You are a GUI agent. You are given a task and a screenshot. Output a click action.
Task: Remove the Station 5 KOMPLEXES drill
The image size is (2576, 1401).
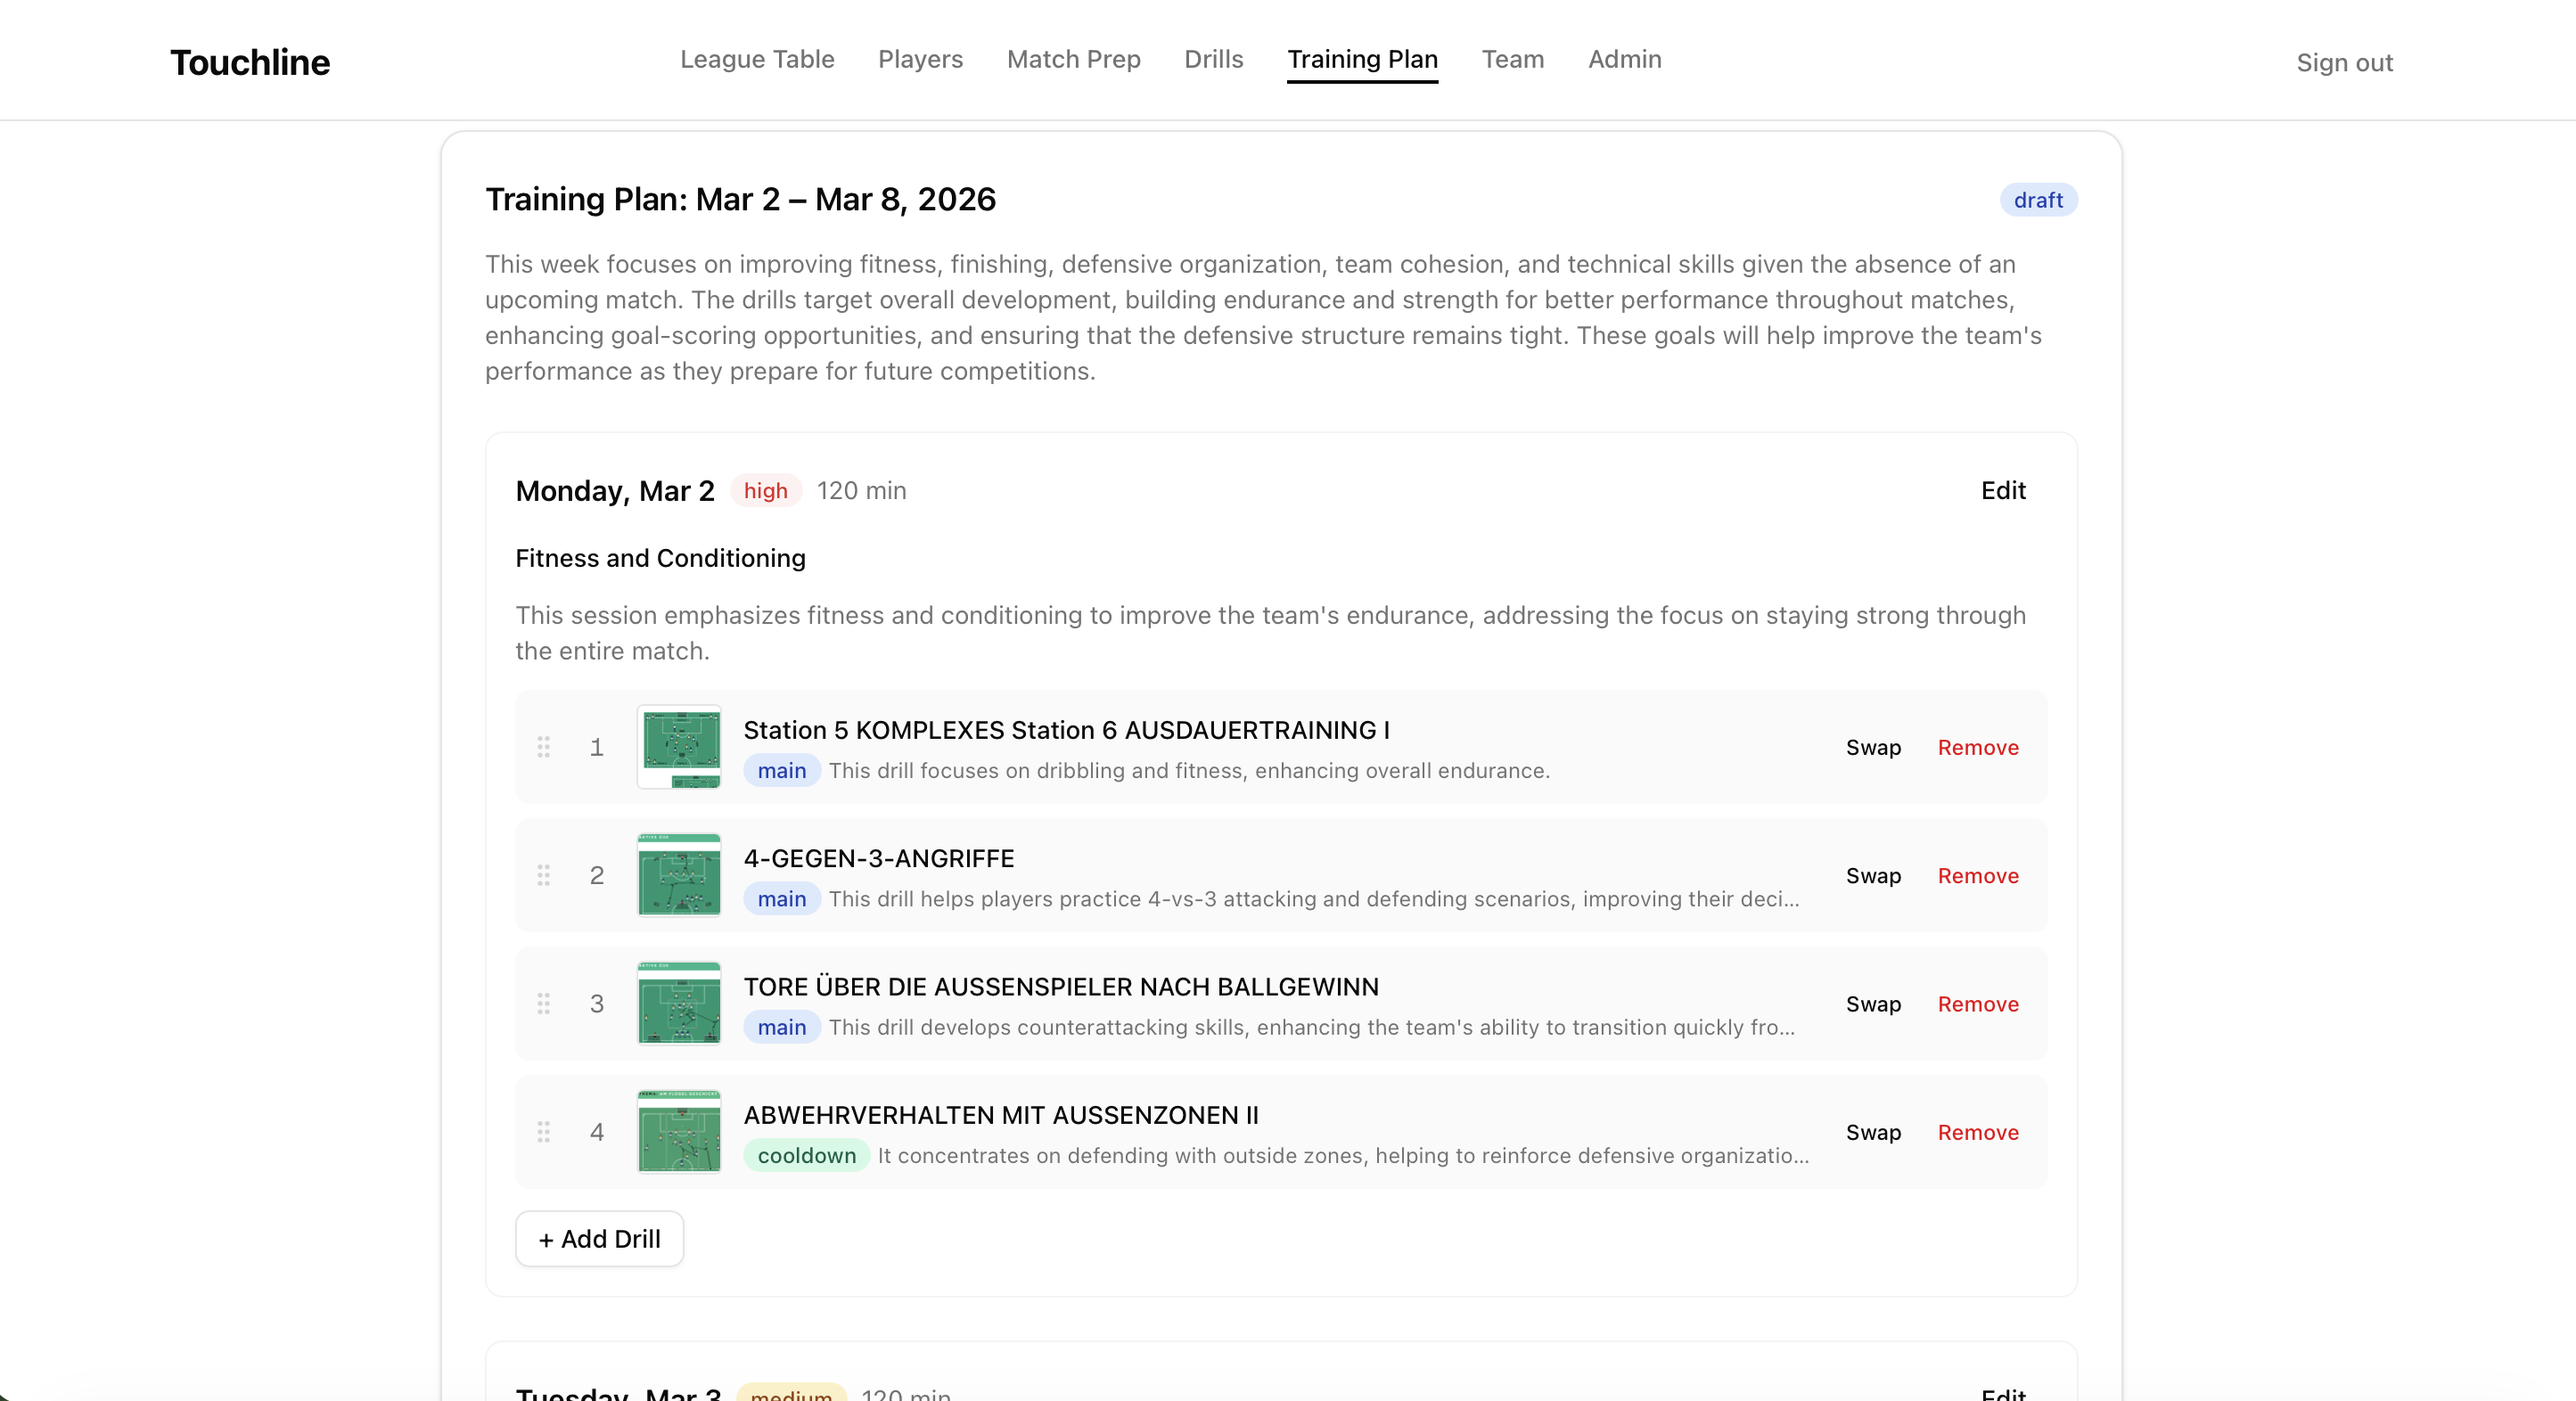1977,748
